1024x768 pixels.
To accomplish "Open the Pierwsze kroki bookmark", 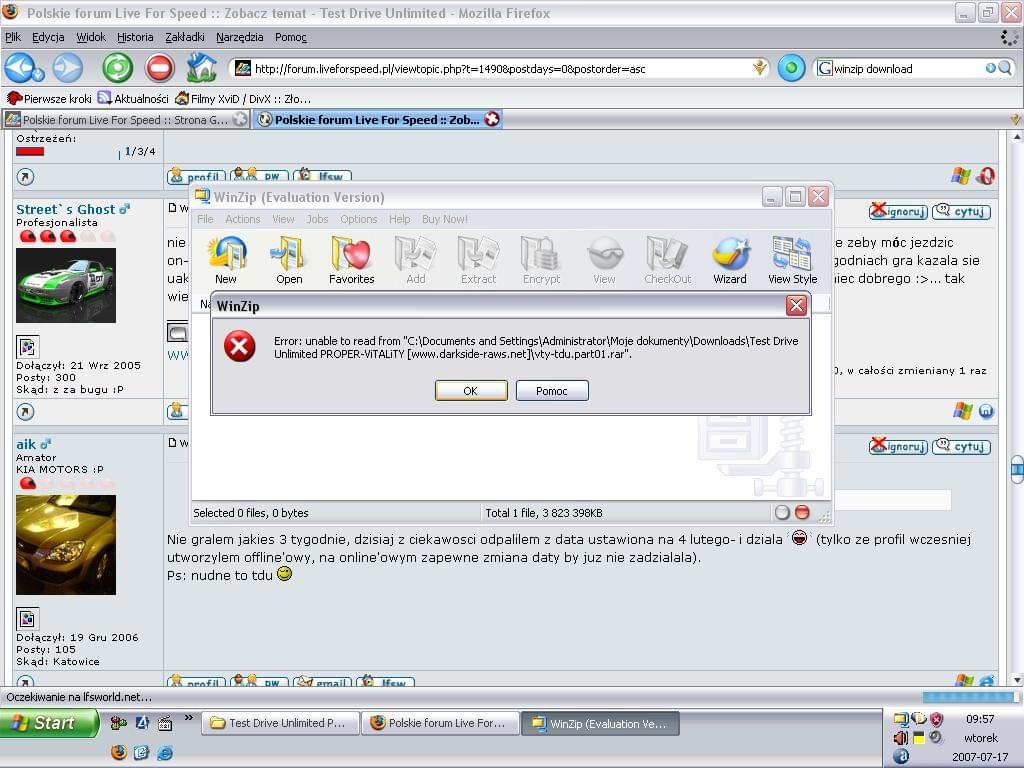I will [49, 99].
